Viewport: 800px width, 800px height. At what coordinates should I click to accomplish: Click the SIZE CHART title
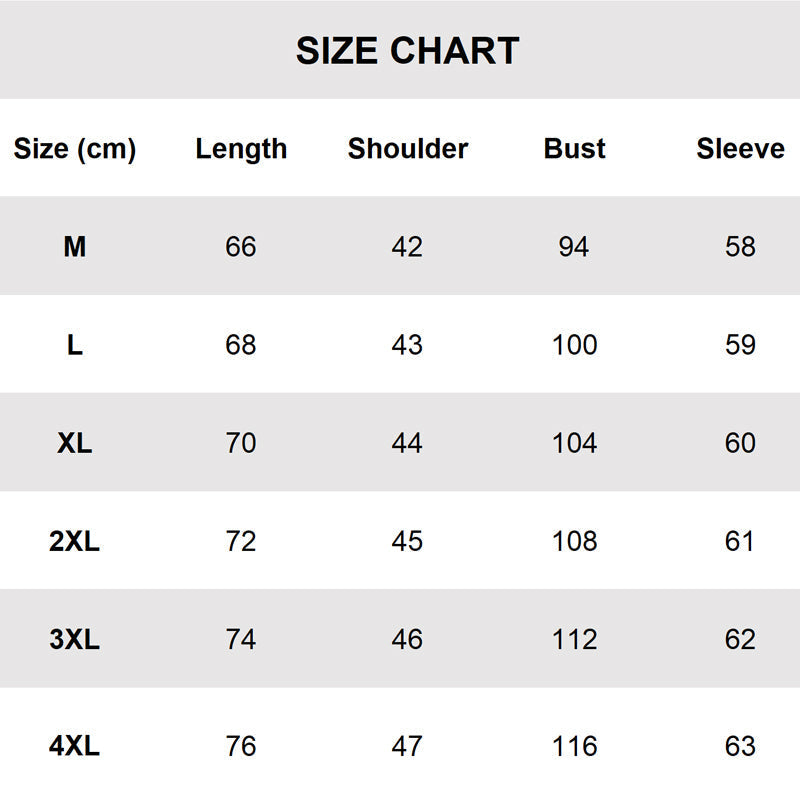pos(407,51)
